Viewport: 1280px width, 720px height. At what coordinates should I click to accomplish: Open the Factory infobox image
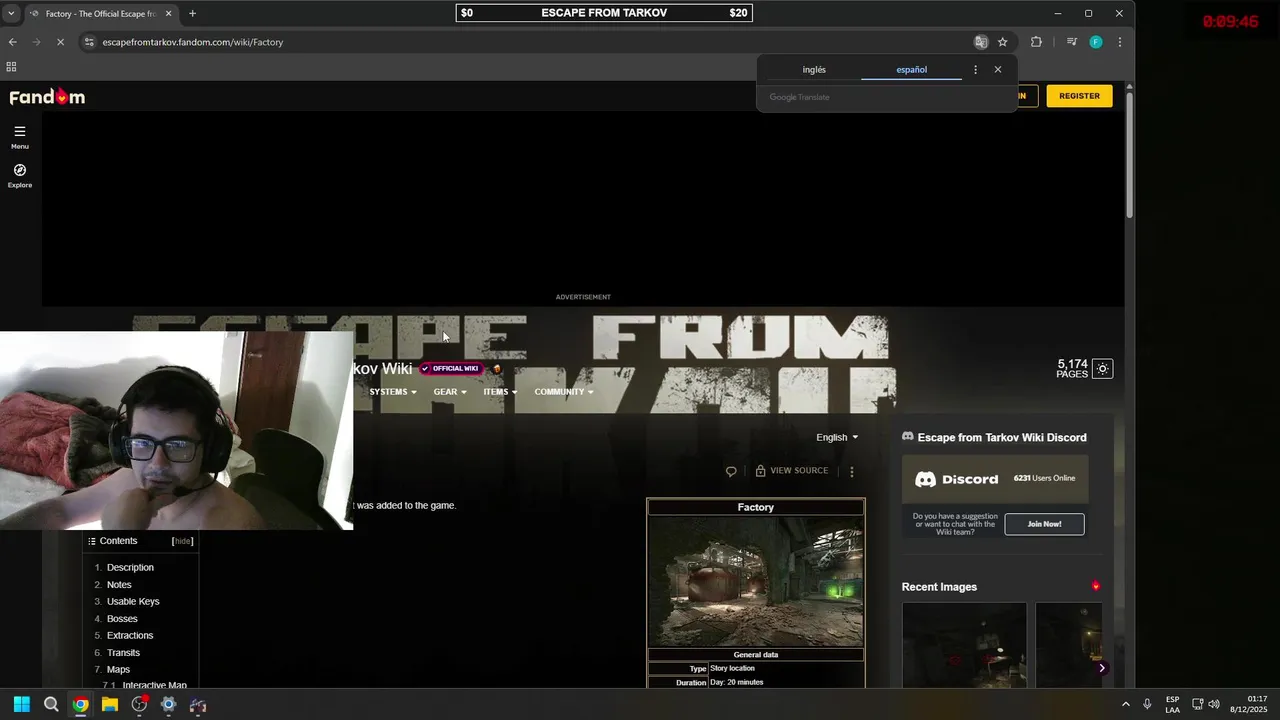point(756,582)
